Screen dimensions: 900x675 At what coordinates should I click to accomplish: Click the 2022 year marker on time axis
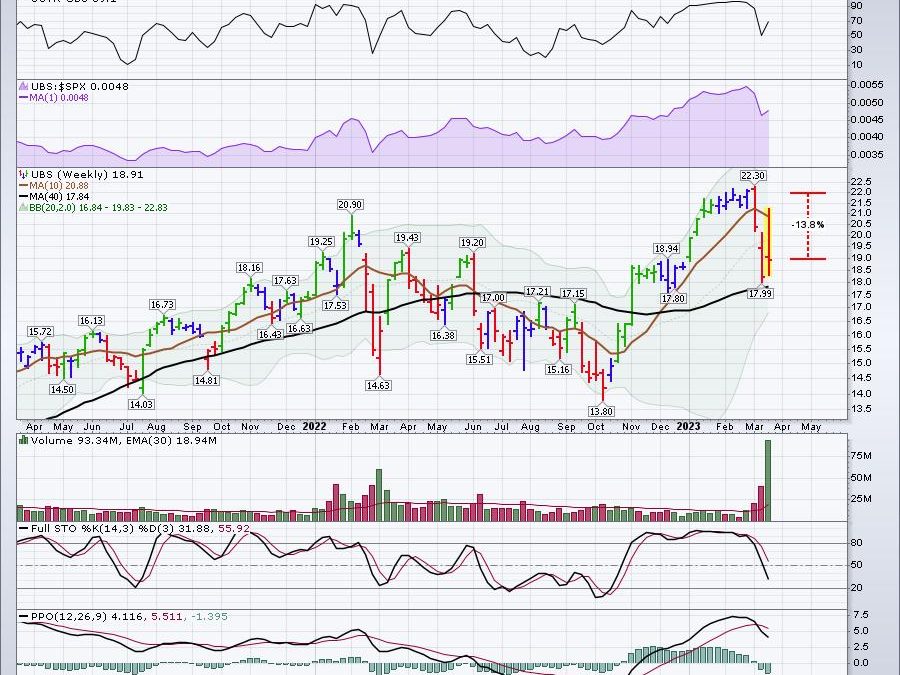point(315,426)
